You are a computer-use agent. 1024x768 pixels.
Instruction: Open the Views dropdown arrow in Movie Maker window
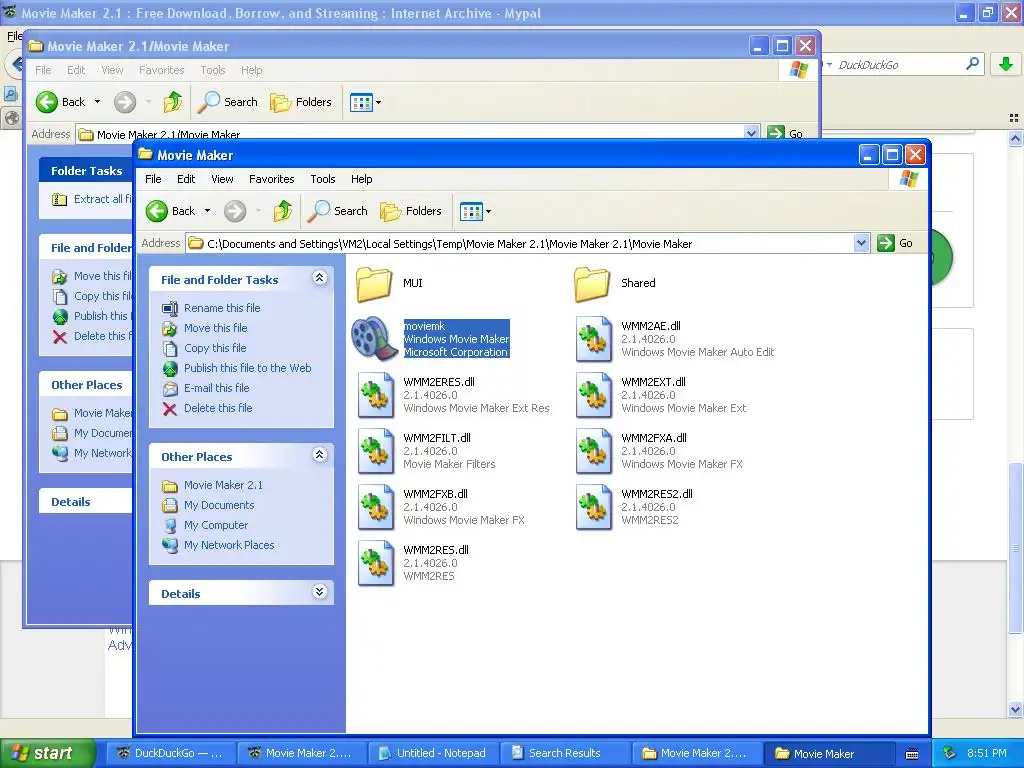[x=488, y=212]
